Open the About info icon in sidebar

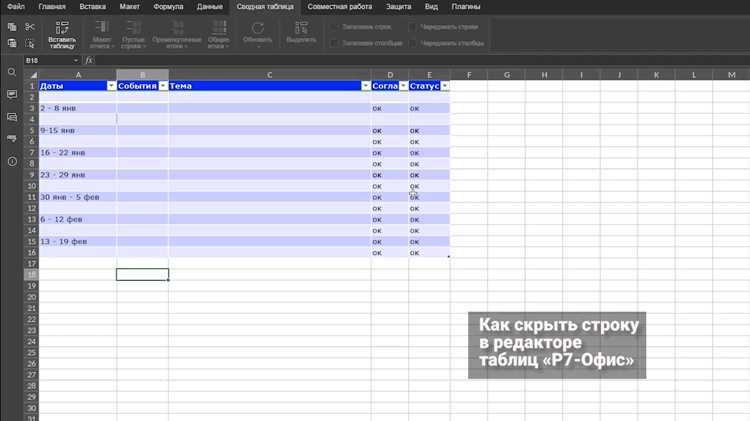point(12,162)
